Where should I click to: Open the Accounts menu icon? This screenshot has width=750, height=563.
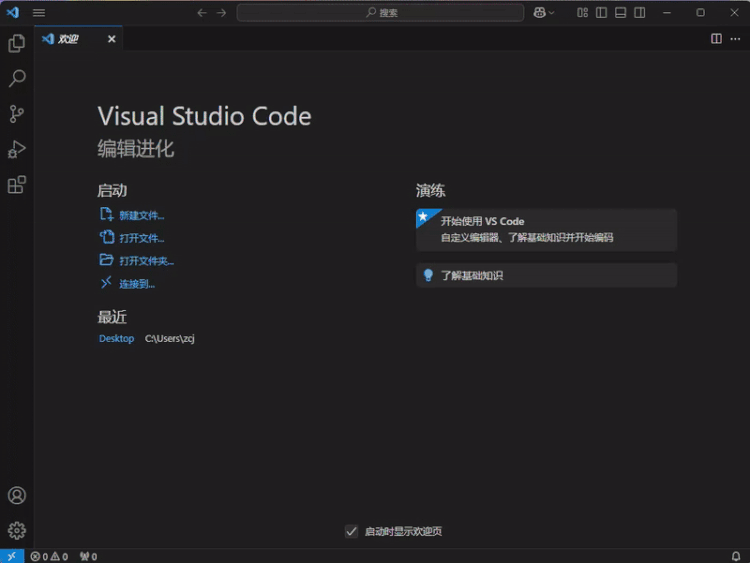pos(17,495)
